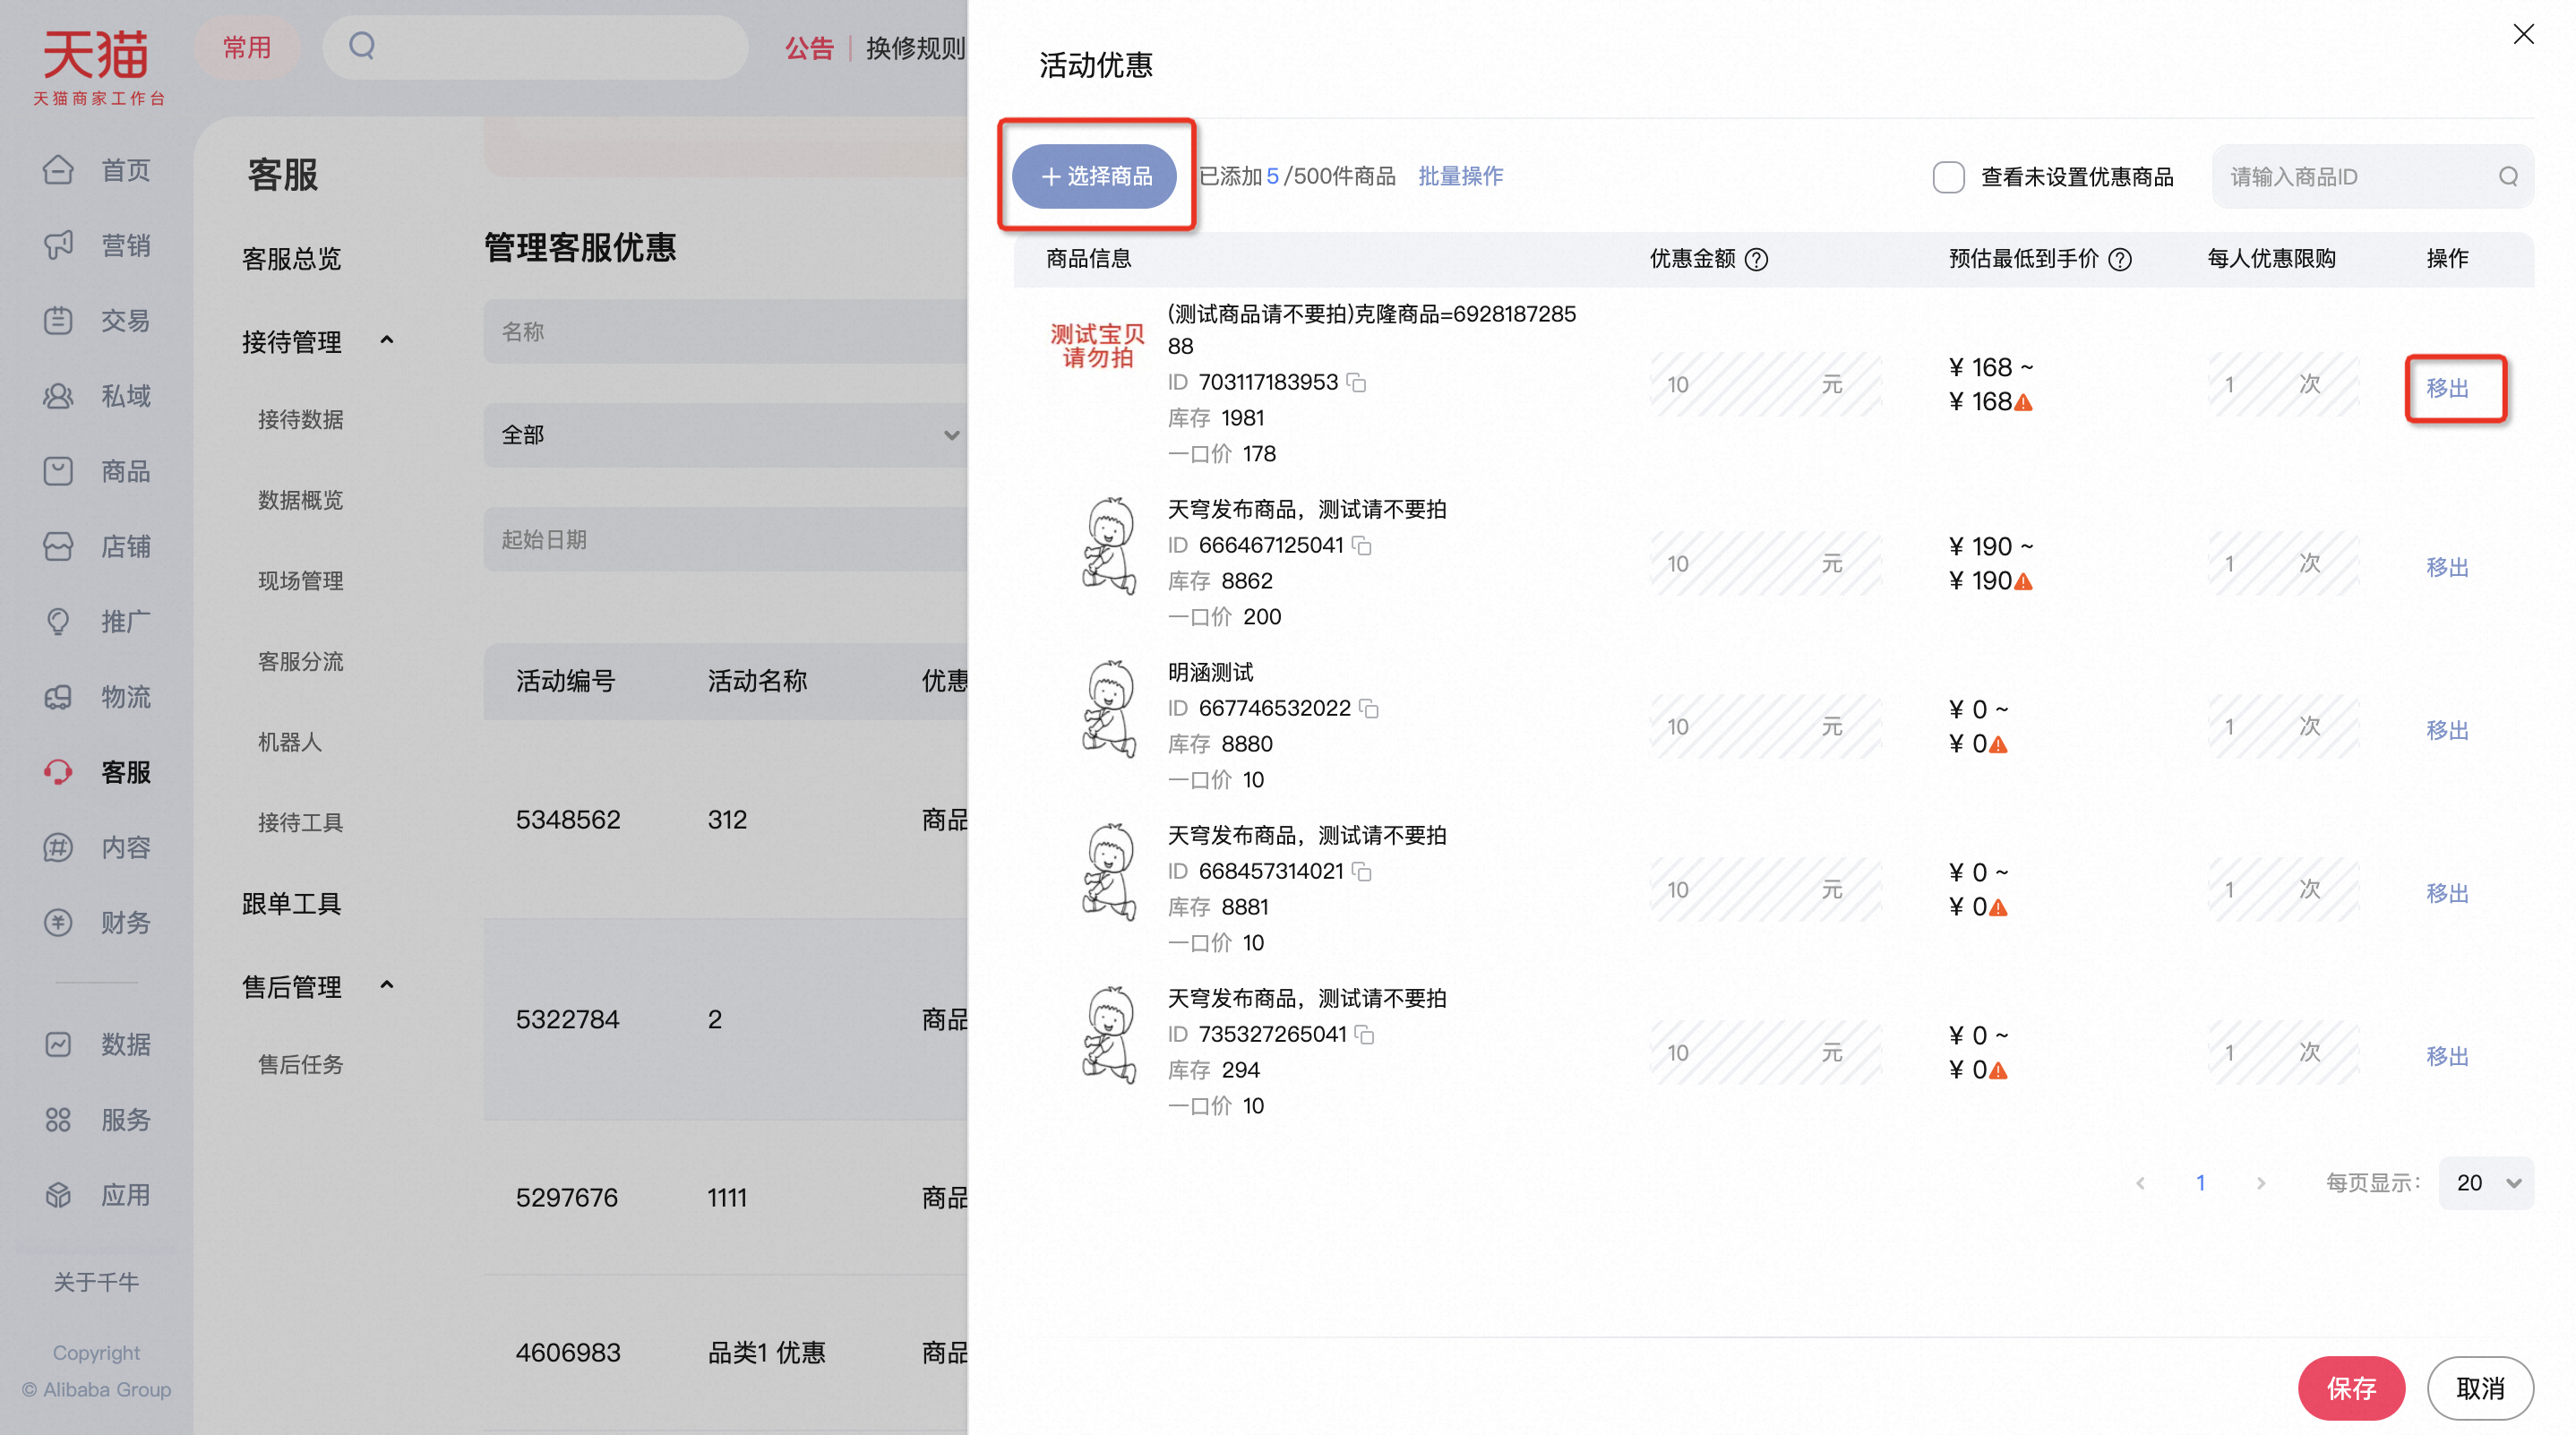Copy product ID 735327265041

[1365, 1034]
